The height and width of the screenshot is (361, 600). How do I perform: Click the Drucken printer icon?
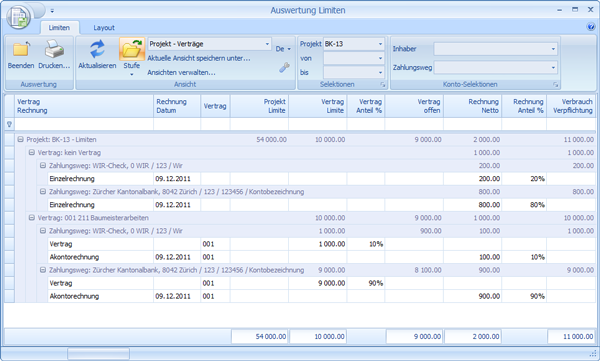click(x=54, y=50)
